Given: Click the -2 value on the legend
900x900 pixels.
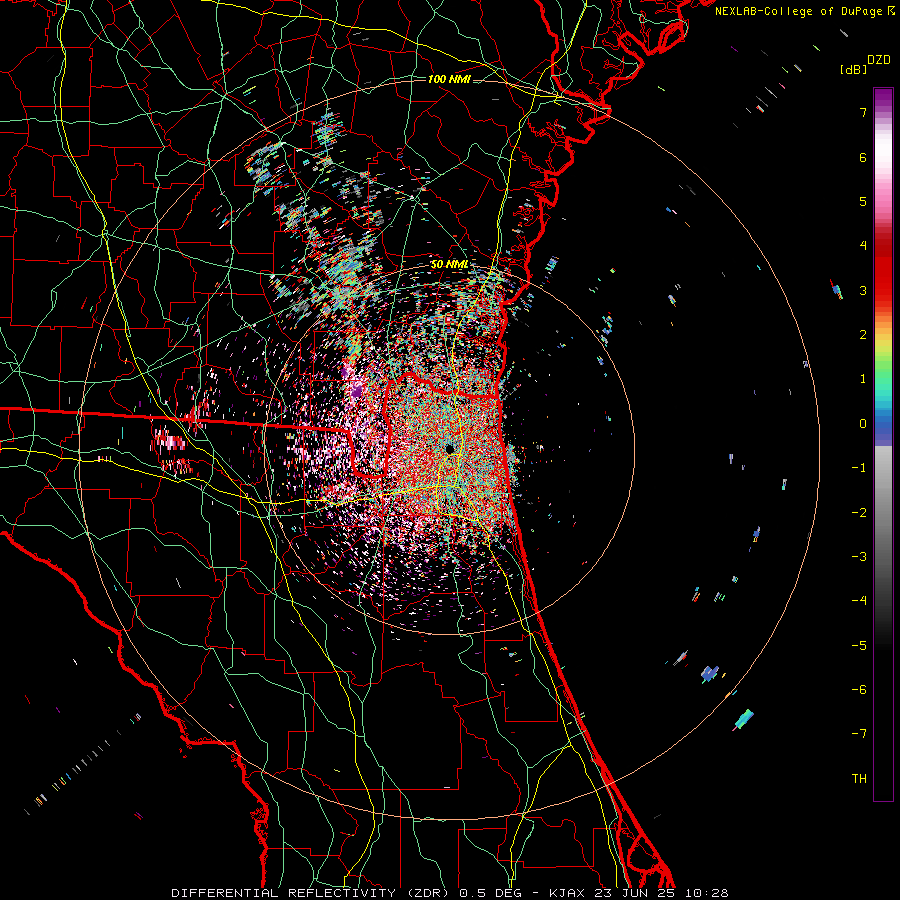Looking at the screenshot, I should (859, 512).
